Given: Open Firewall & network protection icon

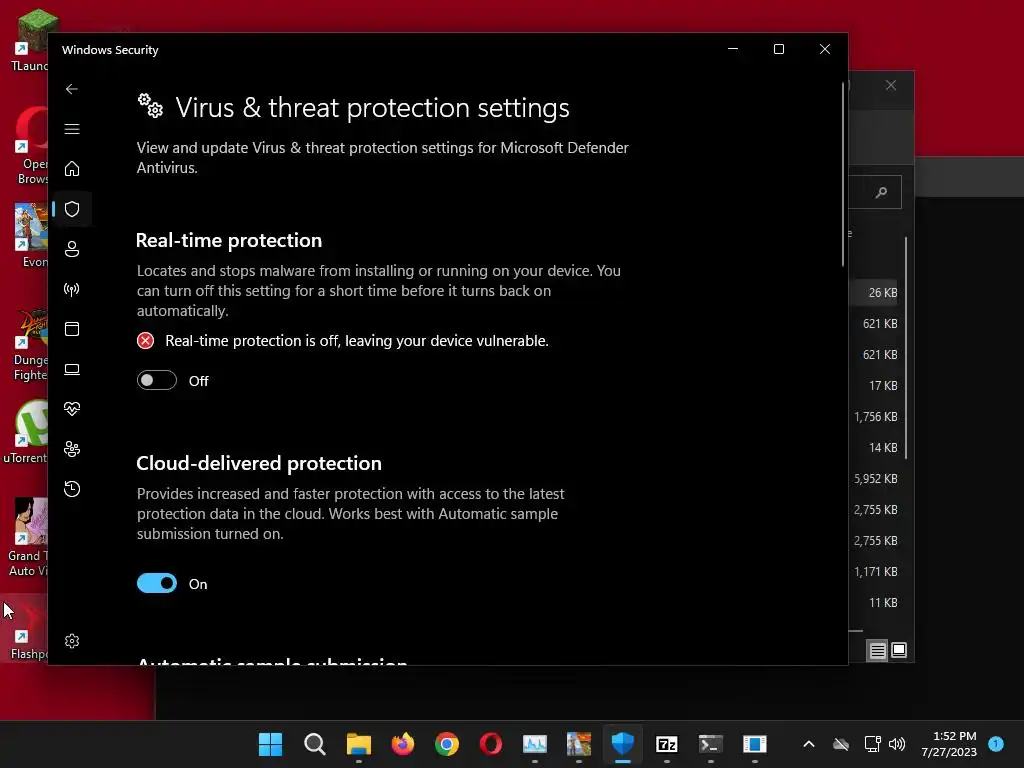Looking at the screenshot, I should click(x=72, y=289).
